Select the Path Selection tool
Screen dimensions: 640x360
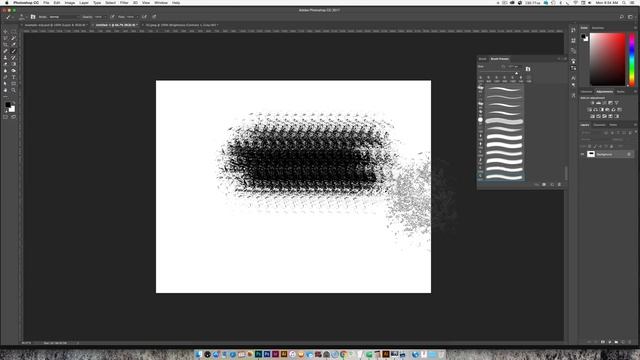tap(5, 84)
